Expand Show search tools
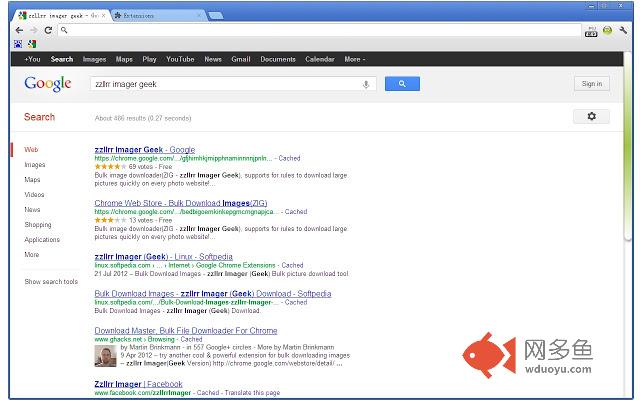This screenshot has width=640, height=400. coord(51,282)
